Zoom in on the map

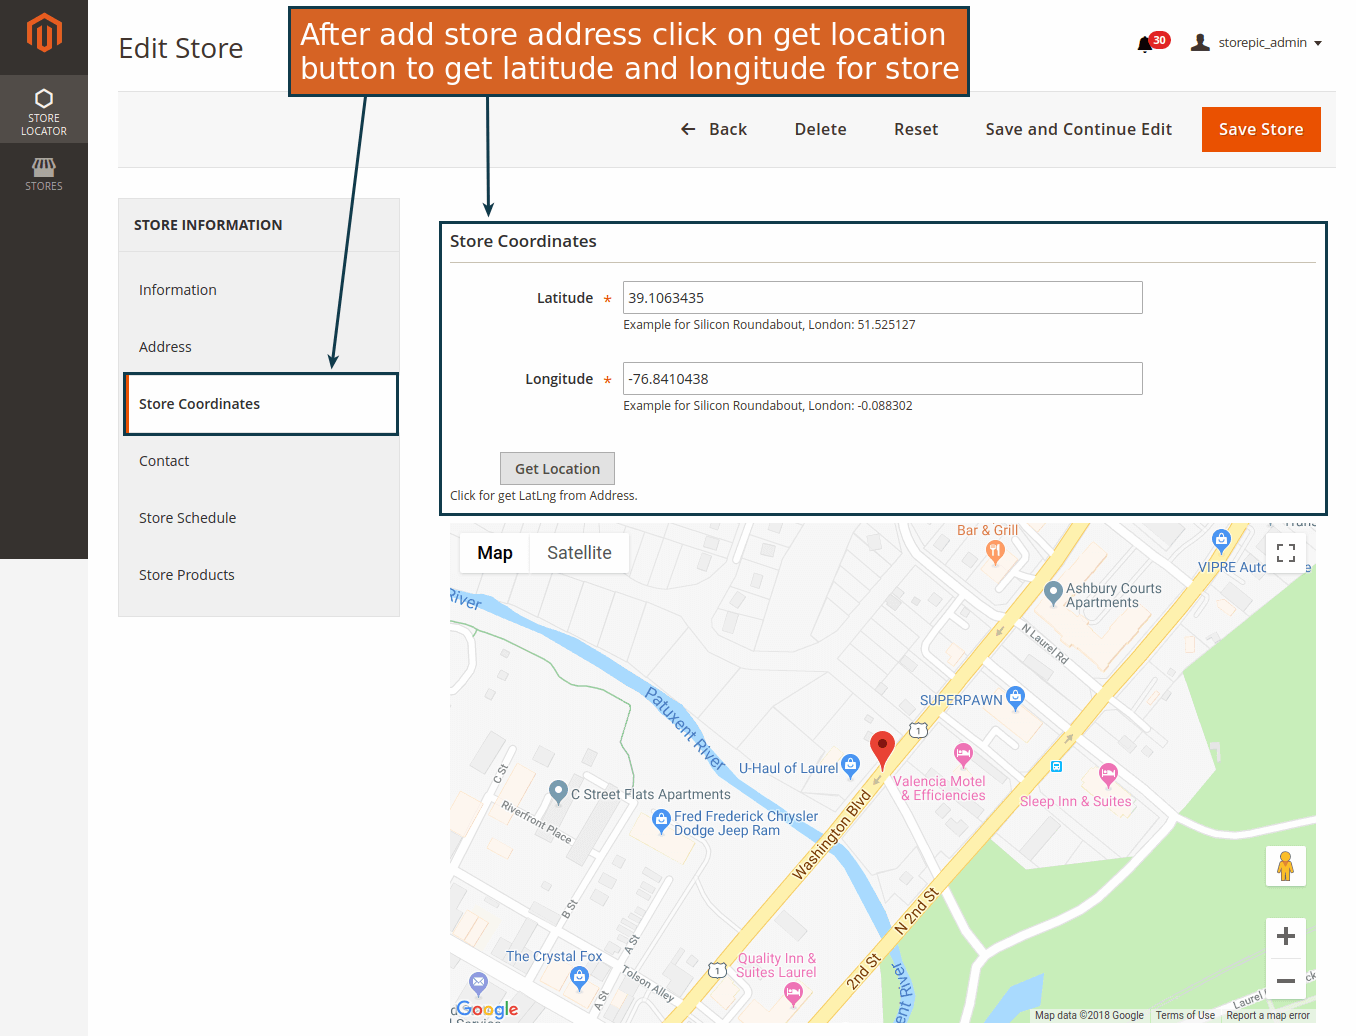pos(1285,936)
